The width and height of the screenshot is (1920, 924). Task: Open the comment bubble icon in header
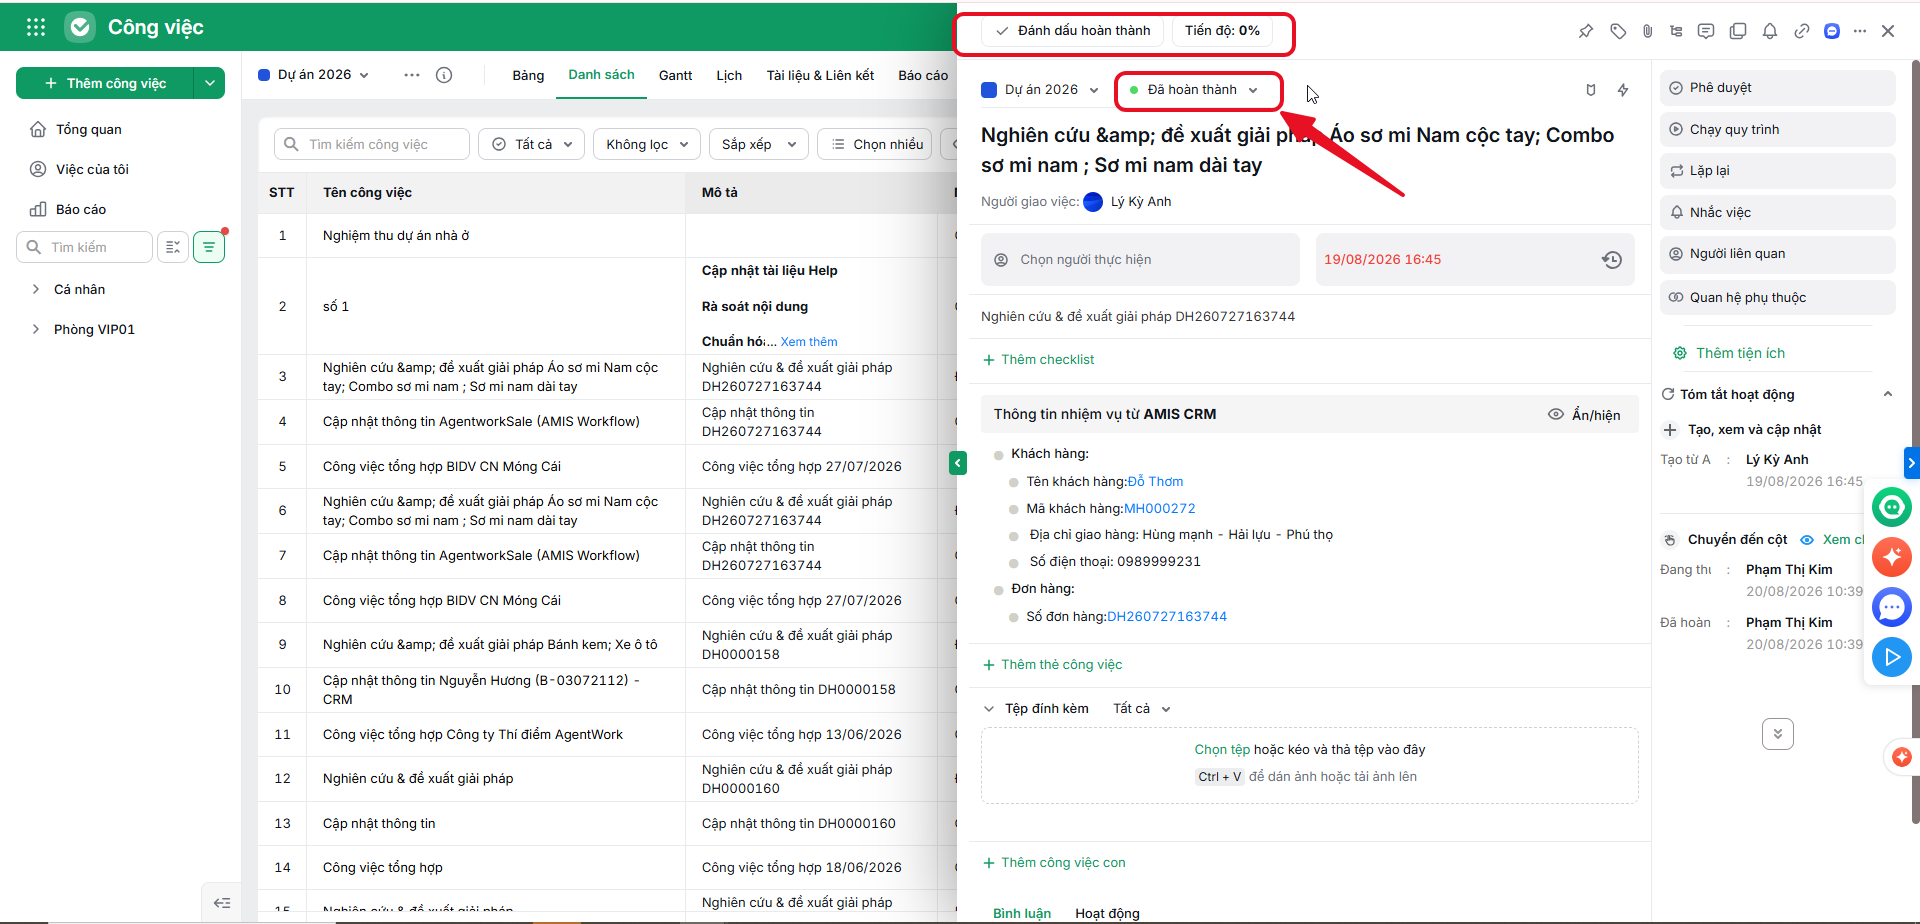click(x=1706, y=31)
